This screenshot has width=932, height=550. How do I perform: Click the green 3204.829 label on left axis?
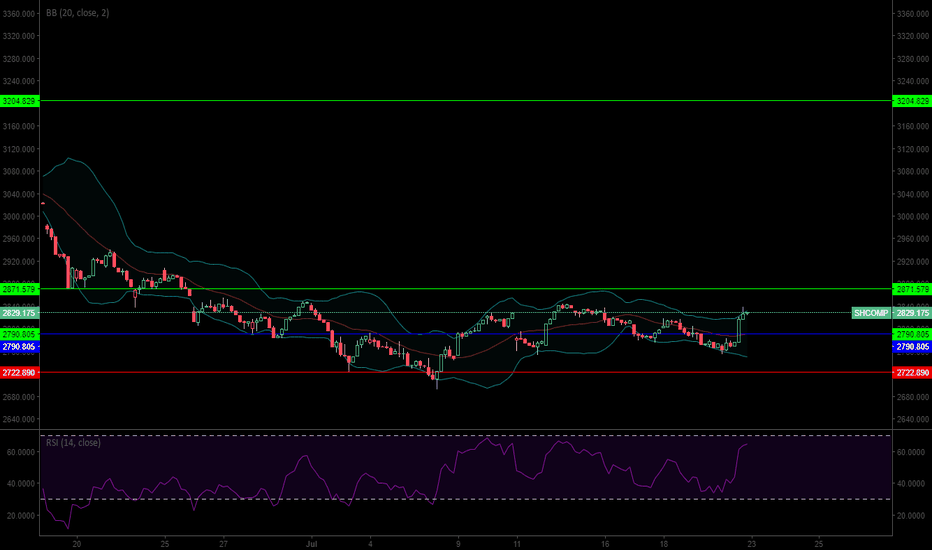pyautogui.click(x=19, y=101)
